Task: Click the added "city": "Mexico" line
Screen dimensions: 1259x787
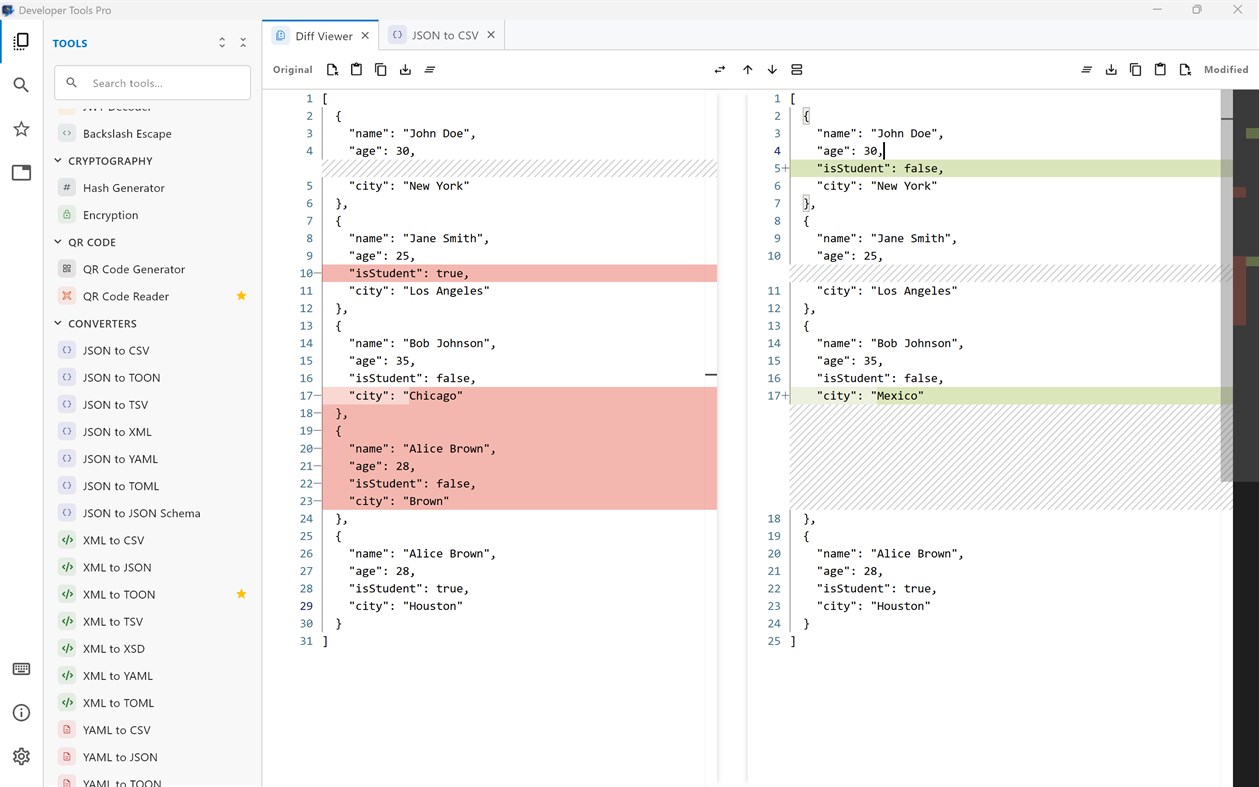Action: 1011,396
